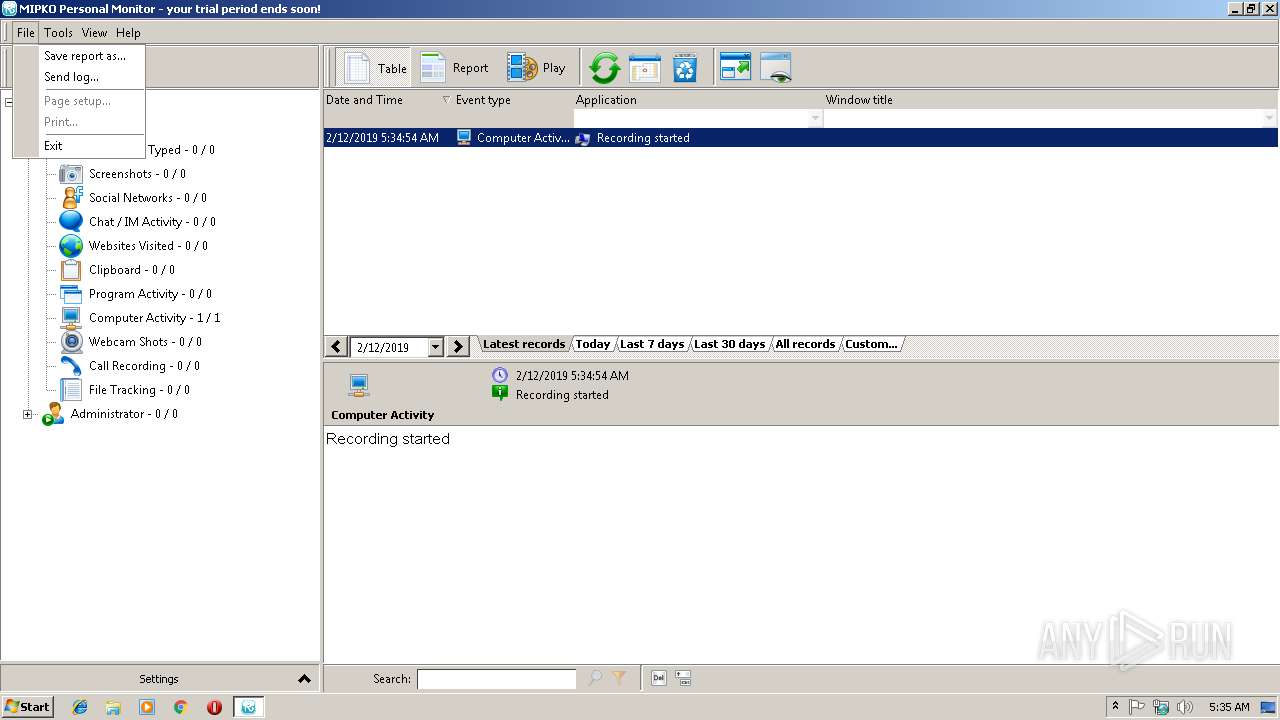Click the blue recycle clear-logs icon
The height and width of the screenshot is (720, 1280).
(685, 68)
